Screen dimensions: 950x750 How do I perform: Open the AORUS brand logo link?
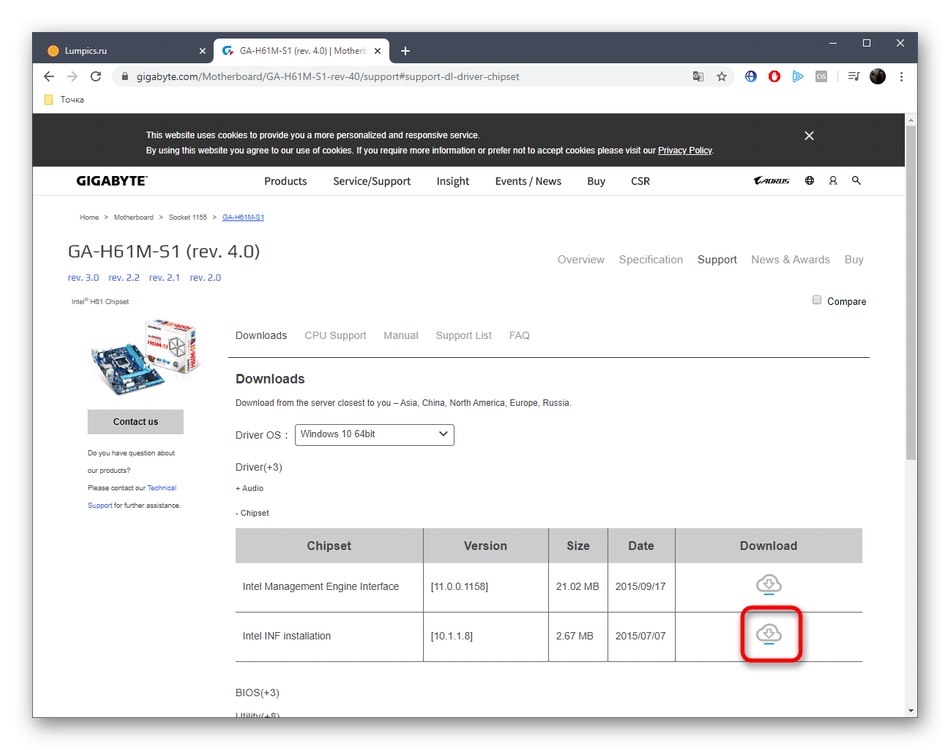pos(772,181)
